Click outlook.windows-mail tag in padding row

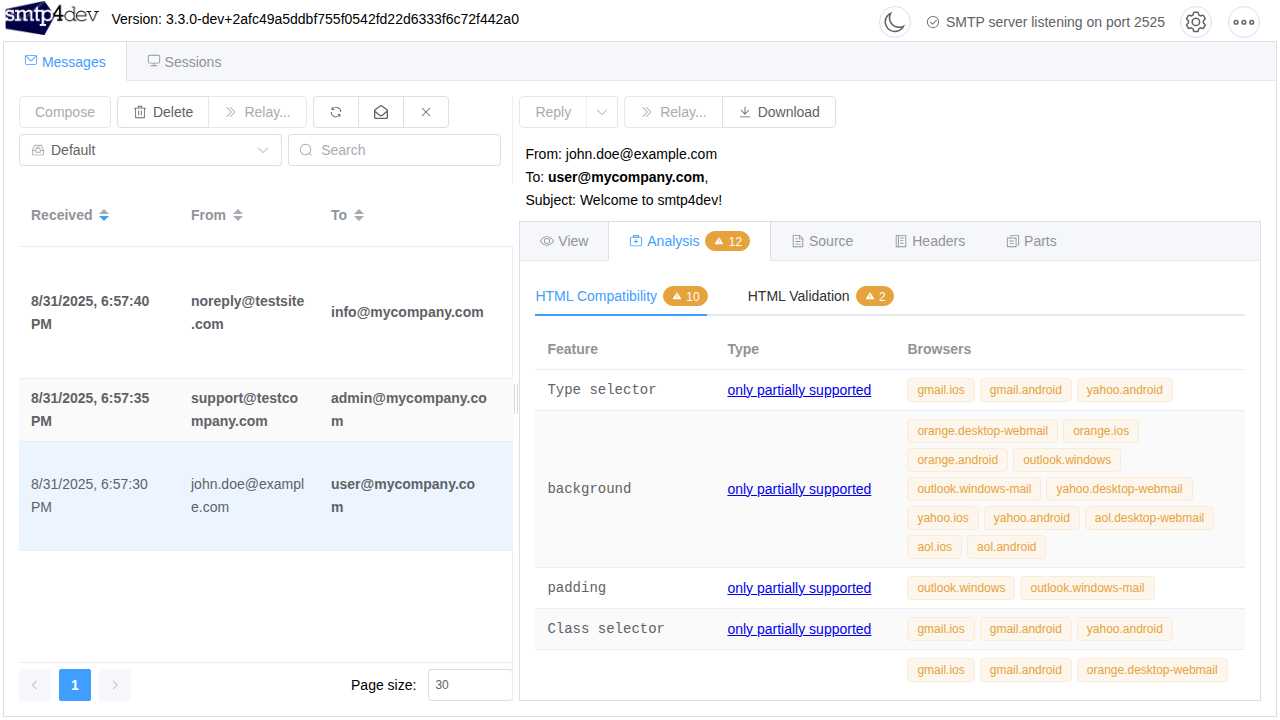click(1087, 588)
